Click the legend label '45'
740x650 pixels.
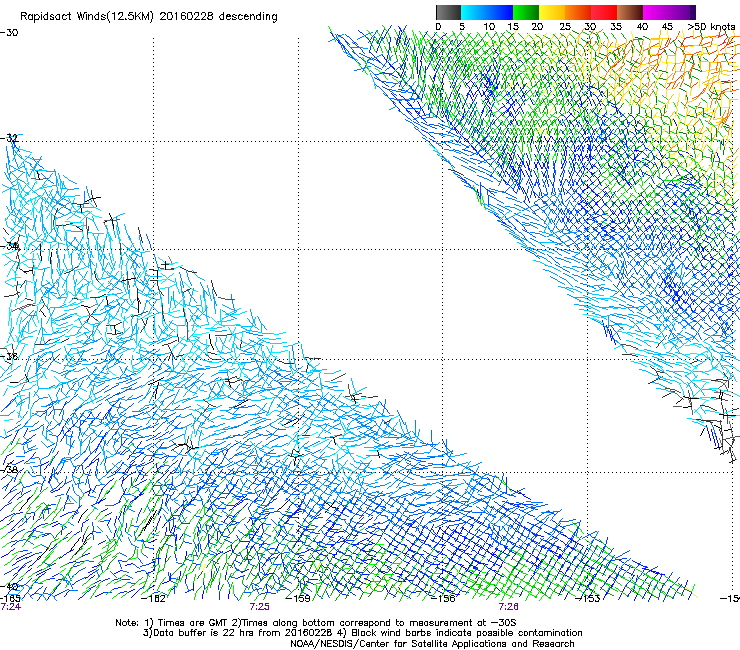coord(667,26)
